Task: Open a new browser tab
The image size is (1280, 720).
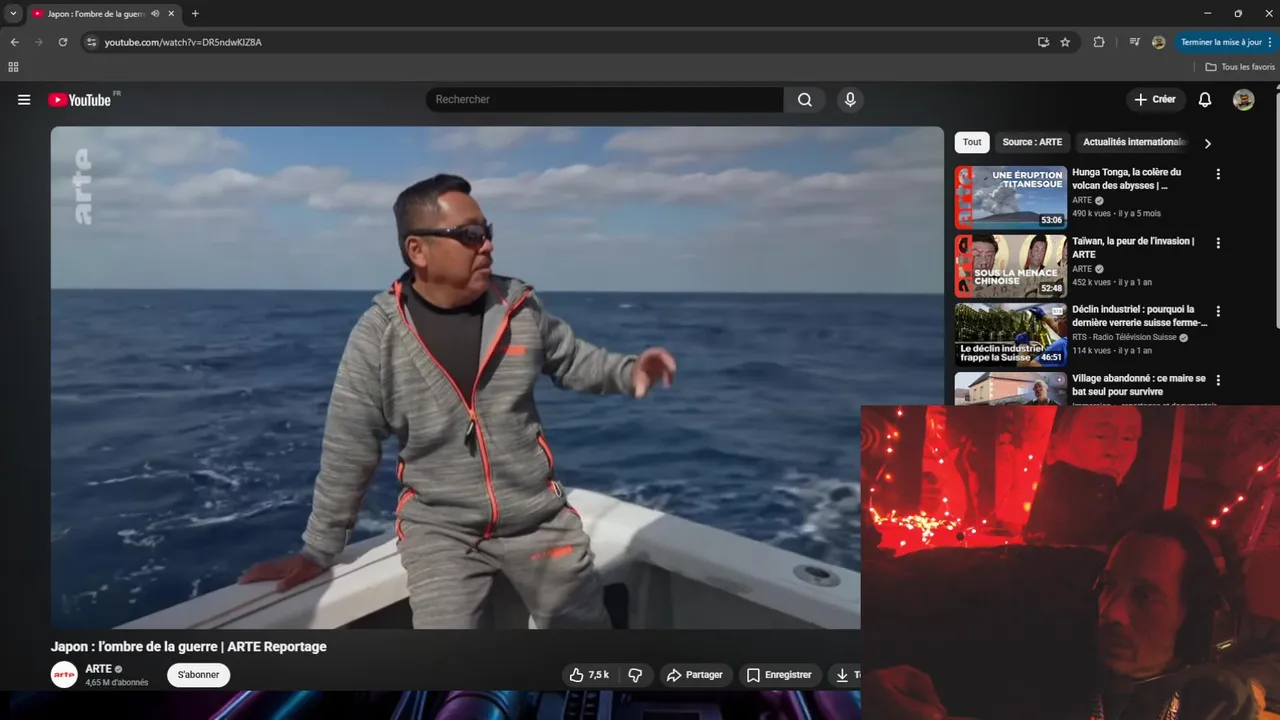Action: (195, 14)
